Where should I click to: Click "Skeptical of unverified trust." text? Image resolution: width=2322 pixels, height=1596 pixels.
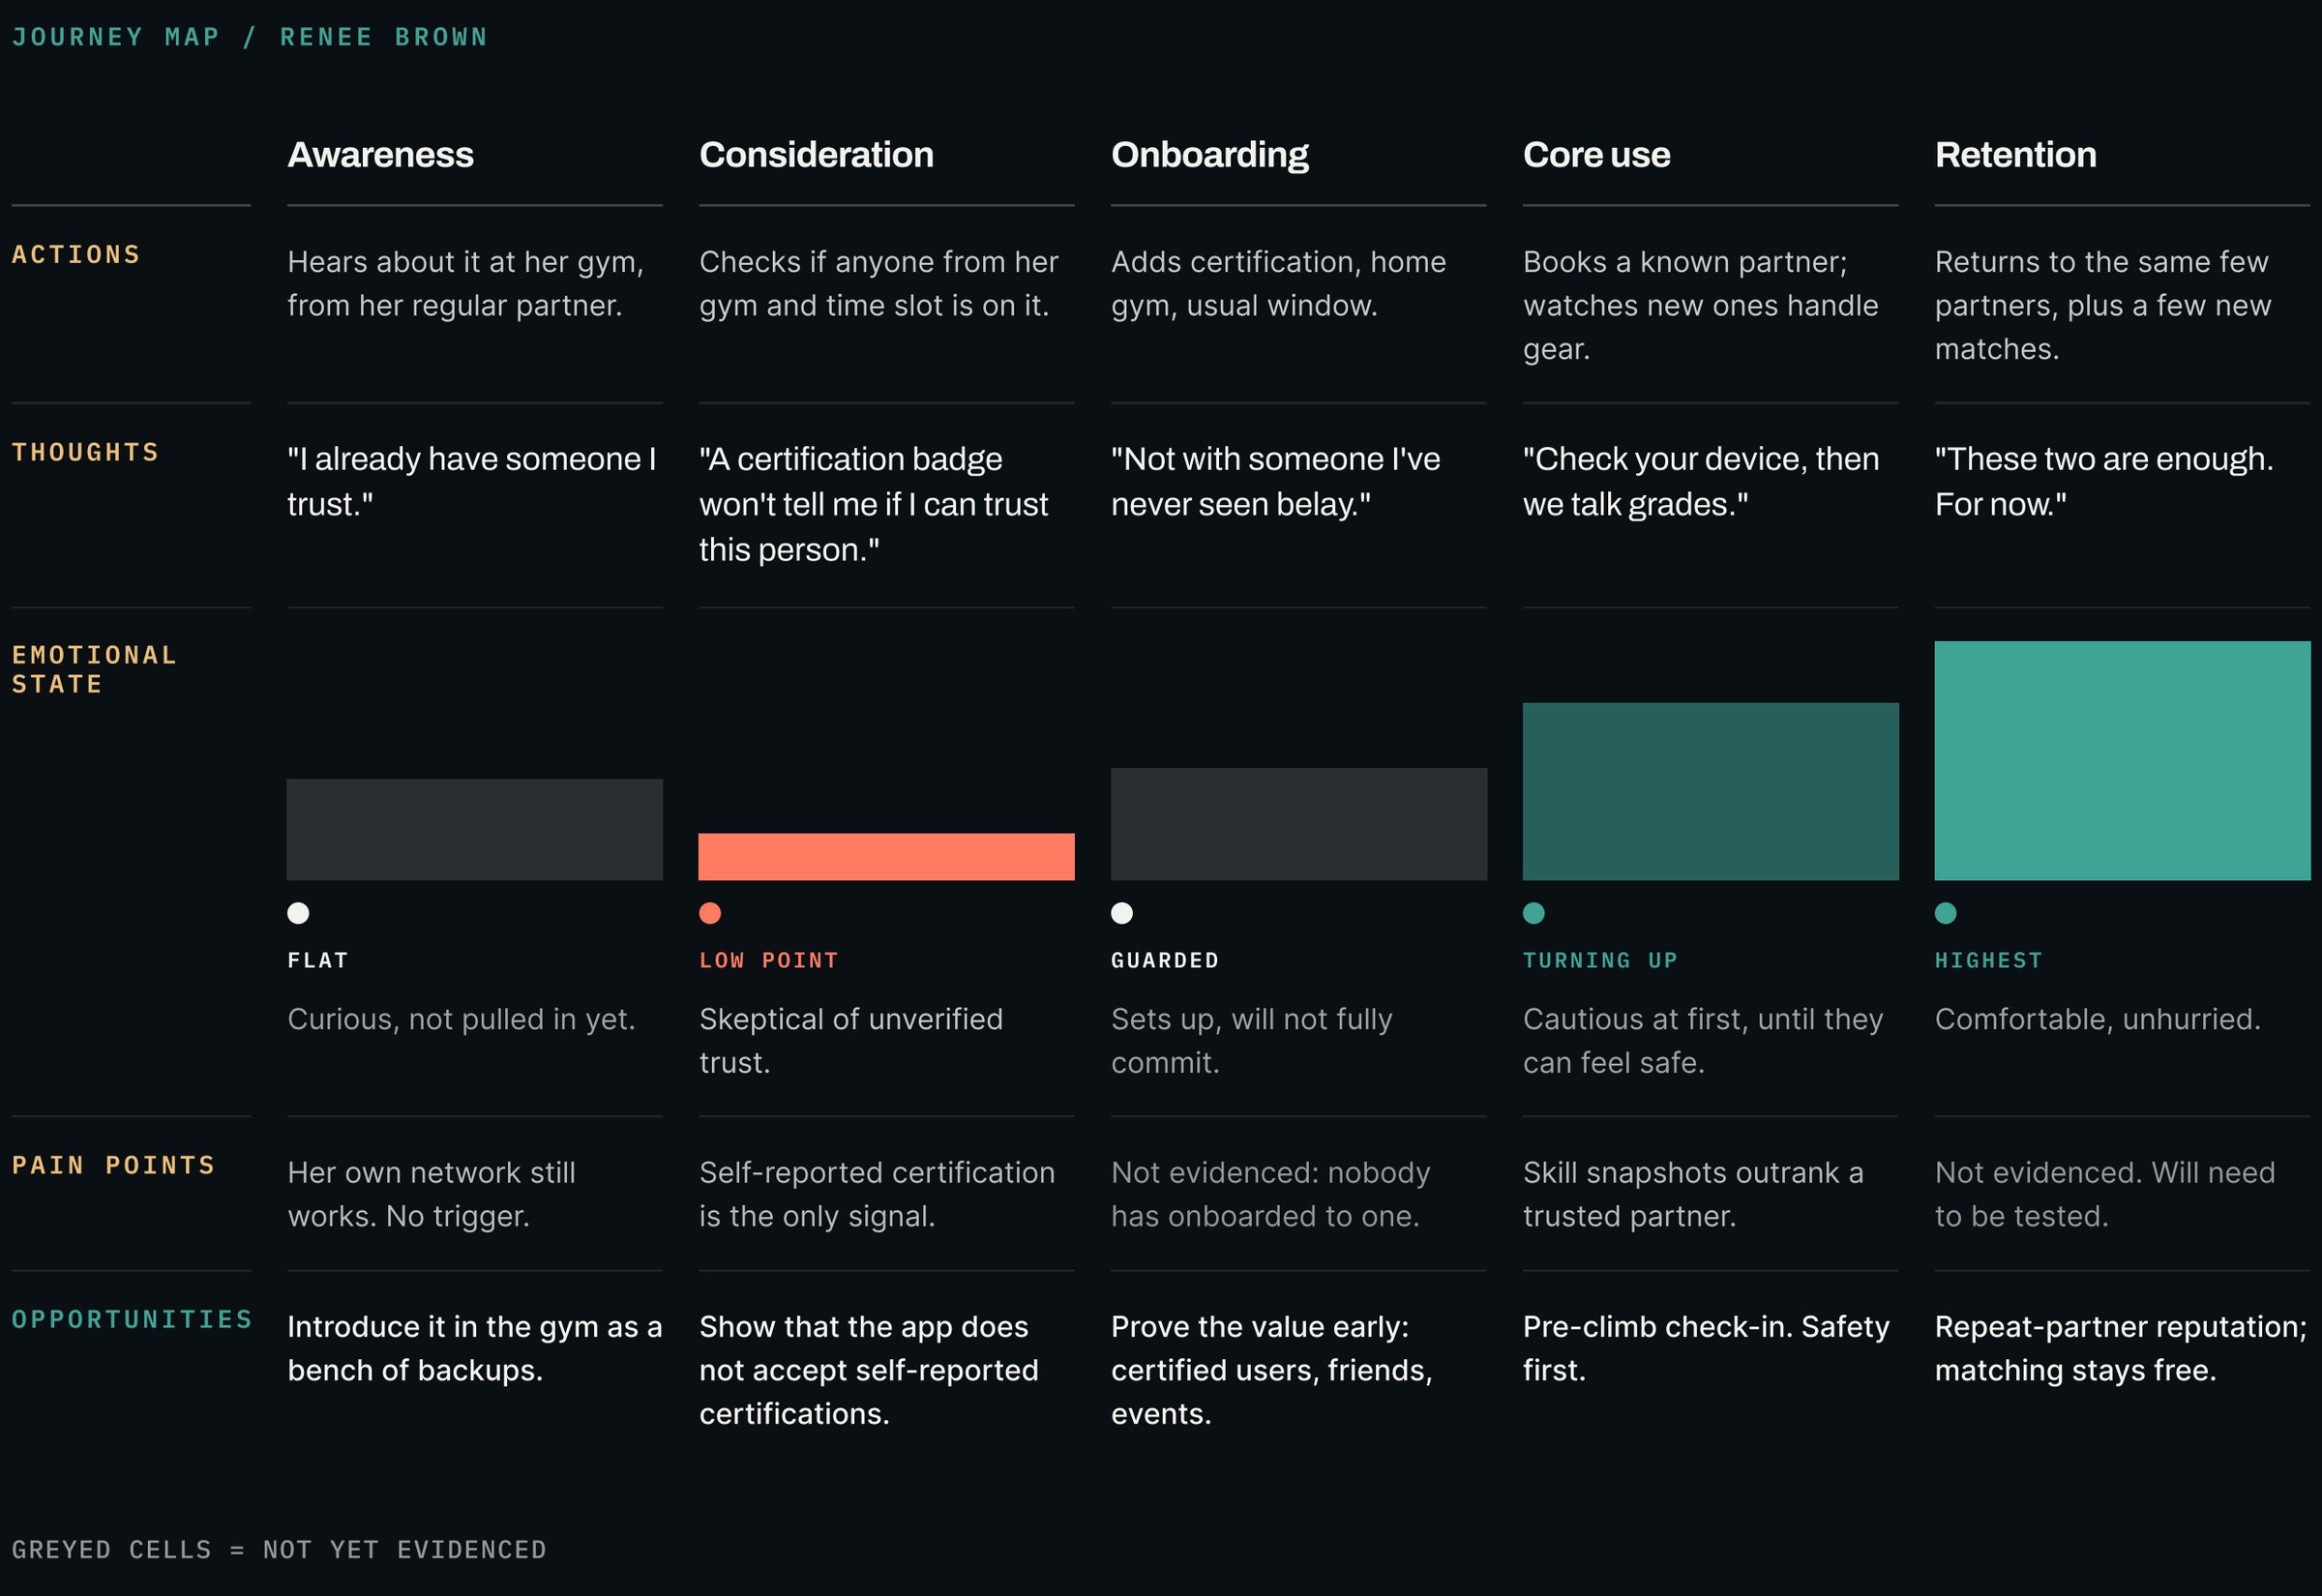pos(851,1041)
